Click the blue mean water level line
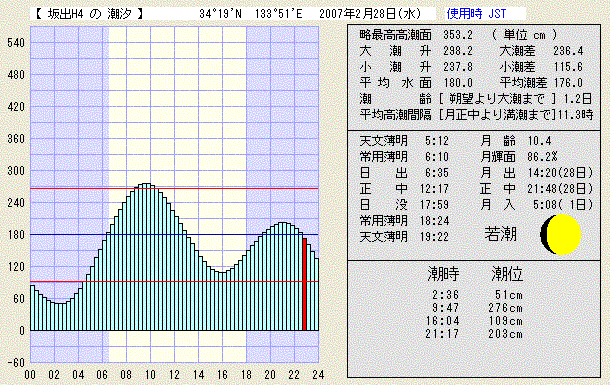Screen dimensions: 610x385 pyautogui.click(x=174, y=234)
